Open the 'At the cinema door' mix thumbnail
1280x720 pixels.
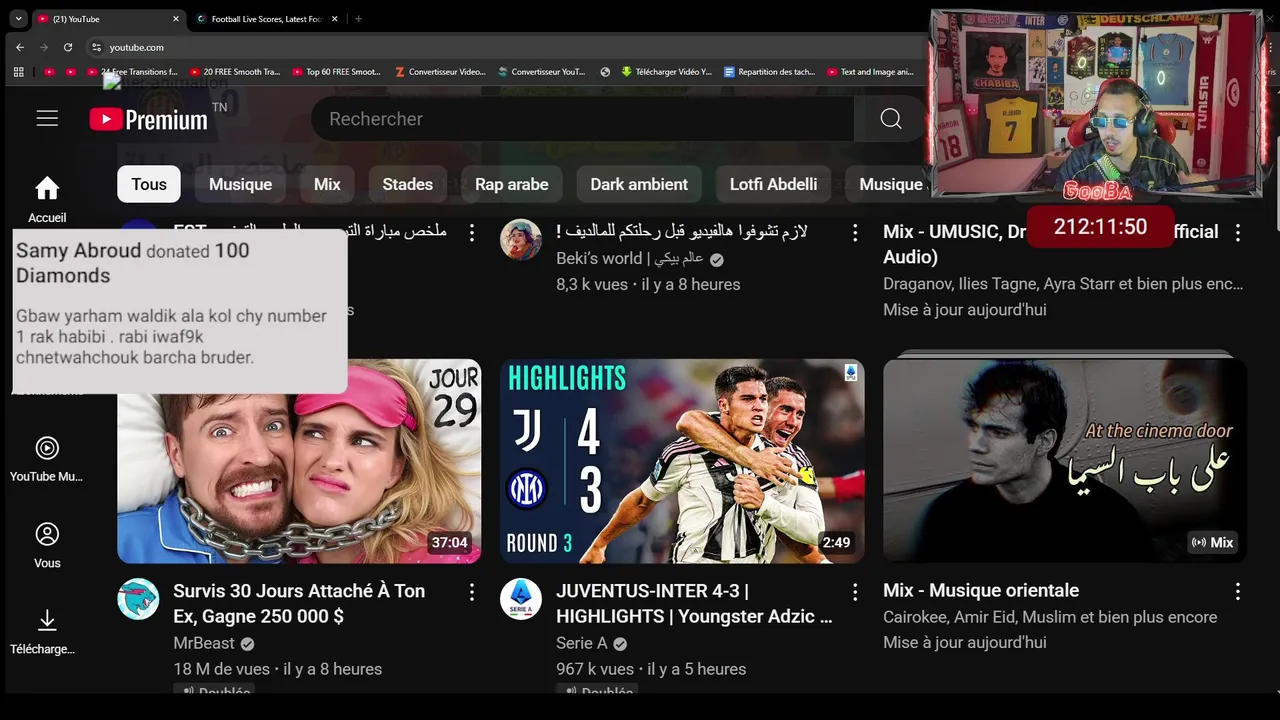[x=1065, y=461]
